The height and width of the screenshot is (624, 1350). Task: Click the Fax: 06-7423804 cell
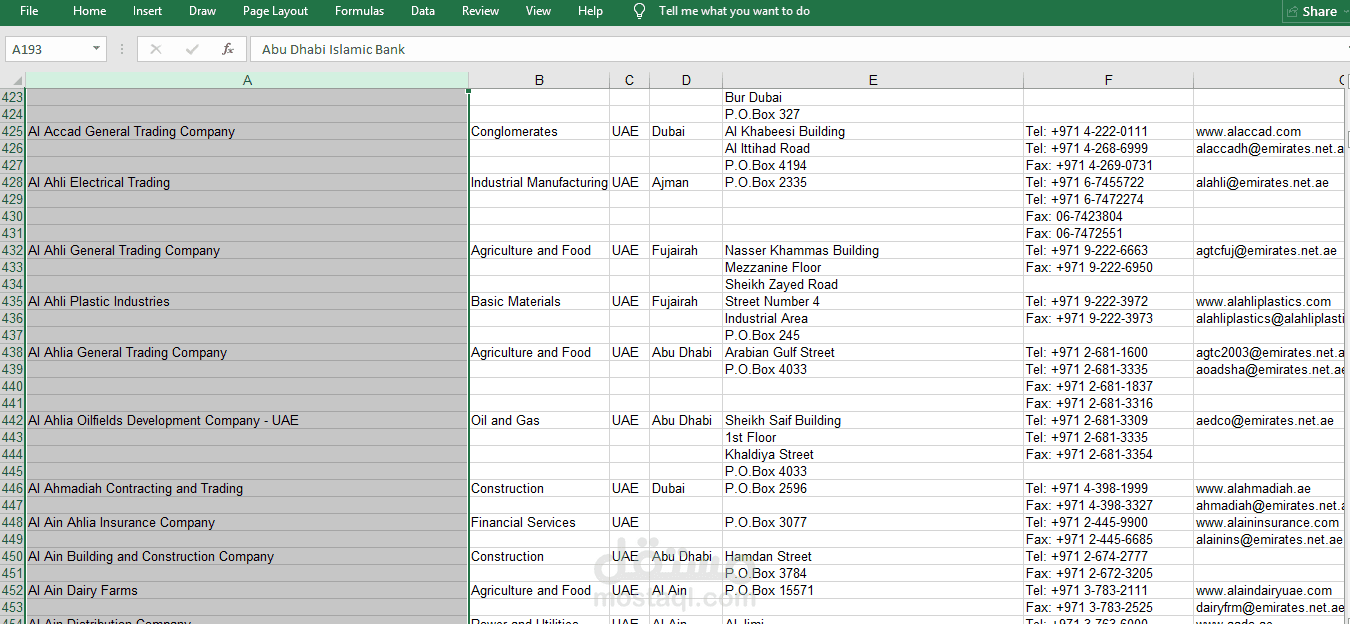point(1108,216)
